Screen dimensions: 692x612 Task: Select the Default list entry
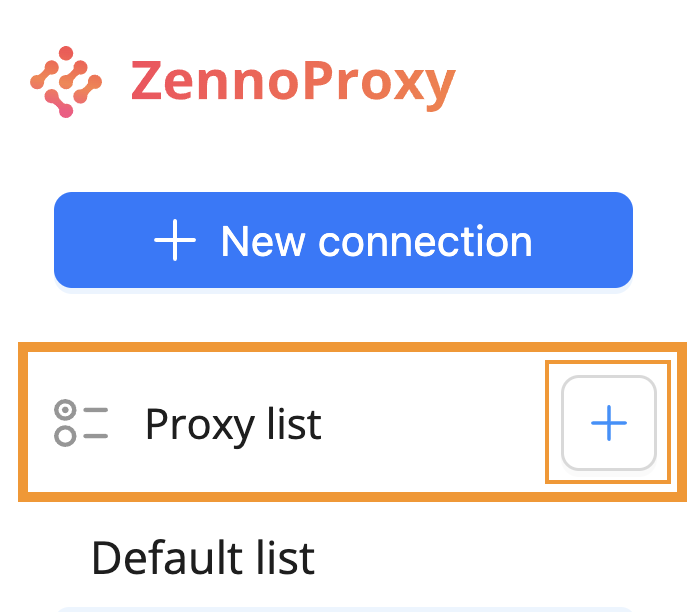203,558
